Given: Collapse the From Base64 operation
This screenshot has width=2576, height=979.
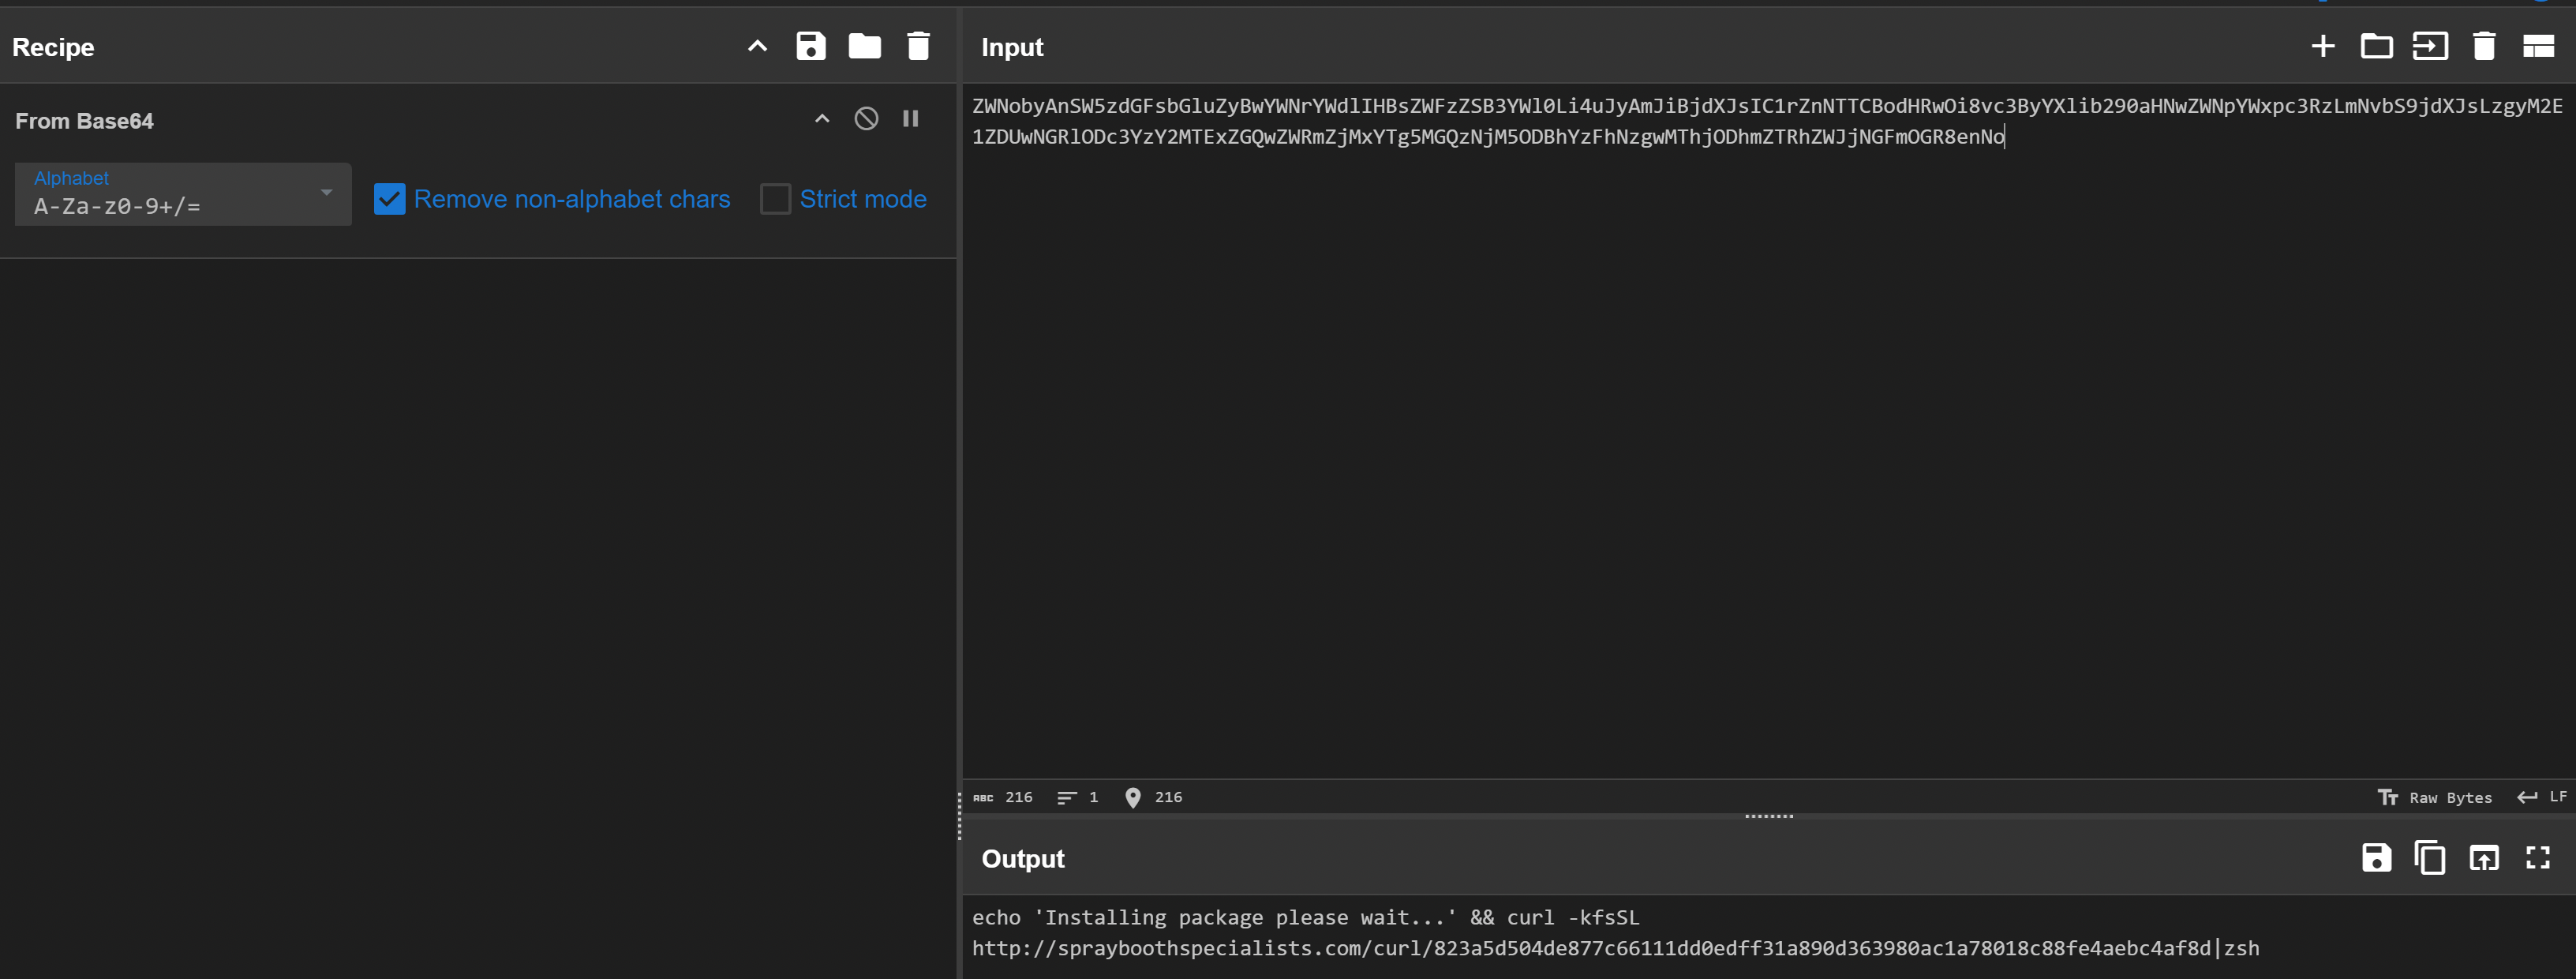Looking at the screenshot, I should (821, 118).
